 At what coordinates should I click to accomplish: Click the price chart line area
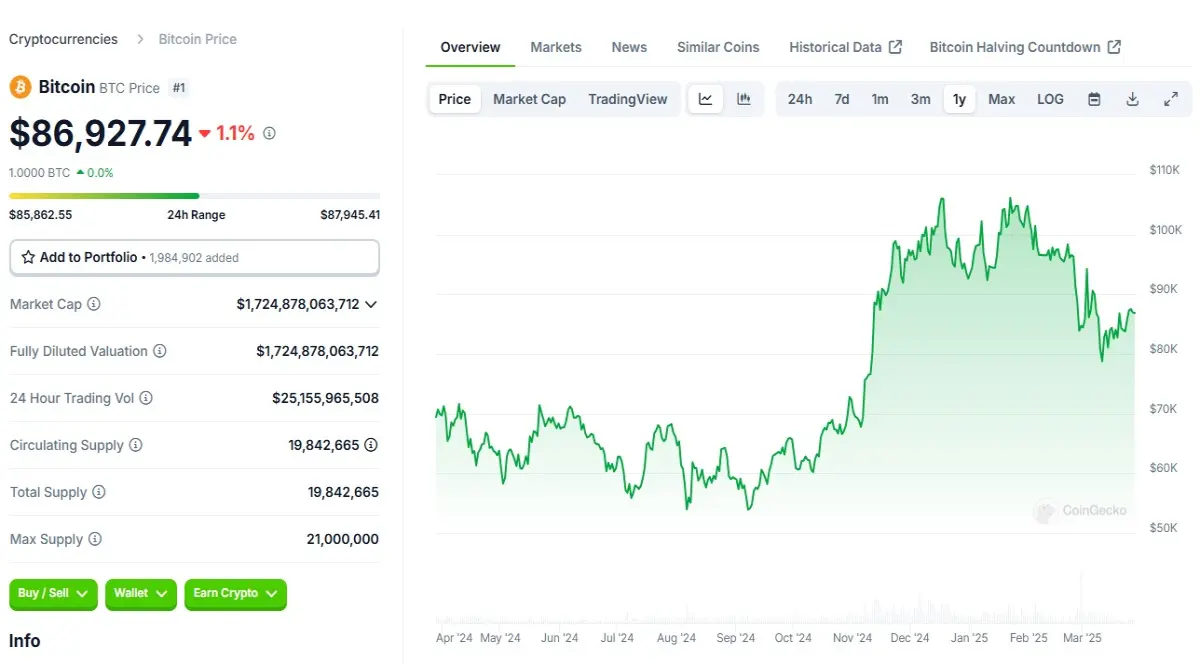[785, 355]
